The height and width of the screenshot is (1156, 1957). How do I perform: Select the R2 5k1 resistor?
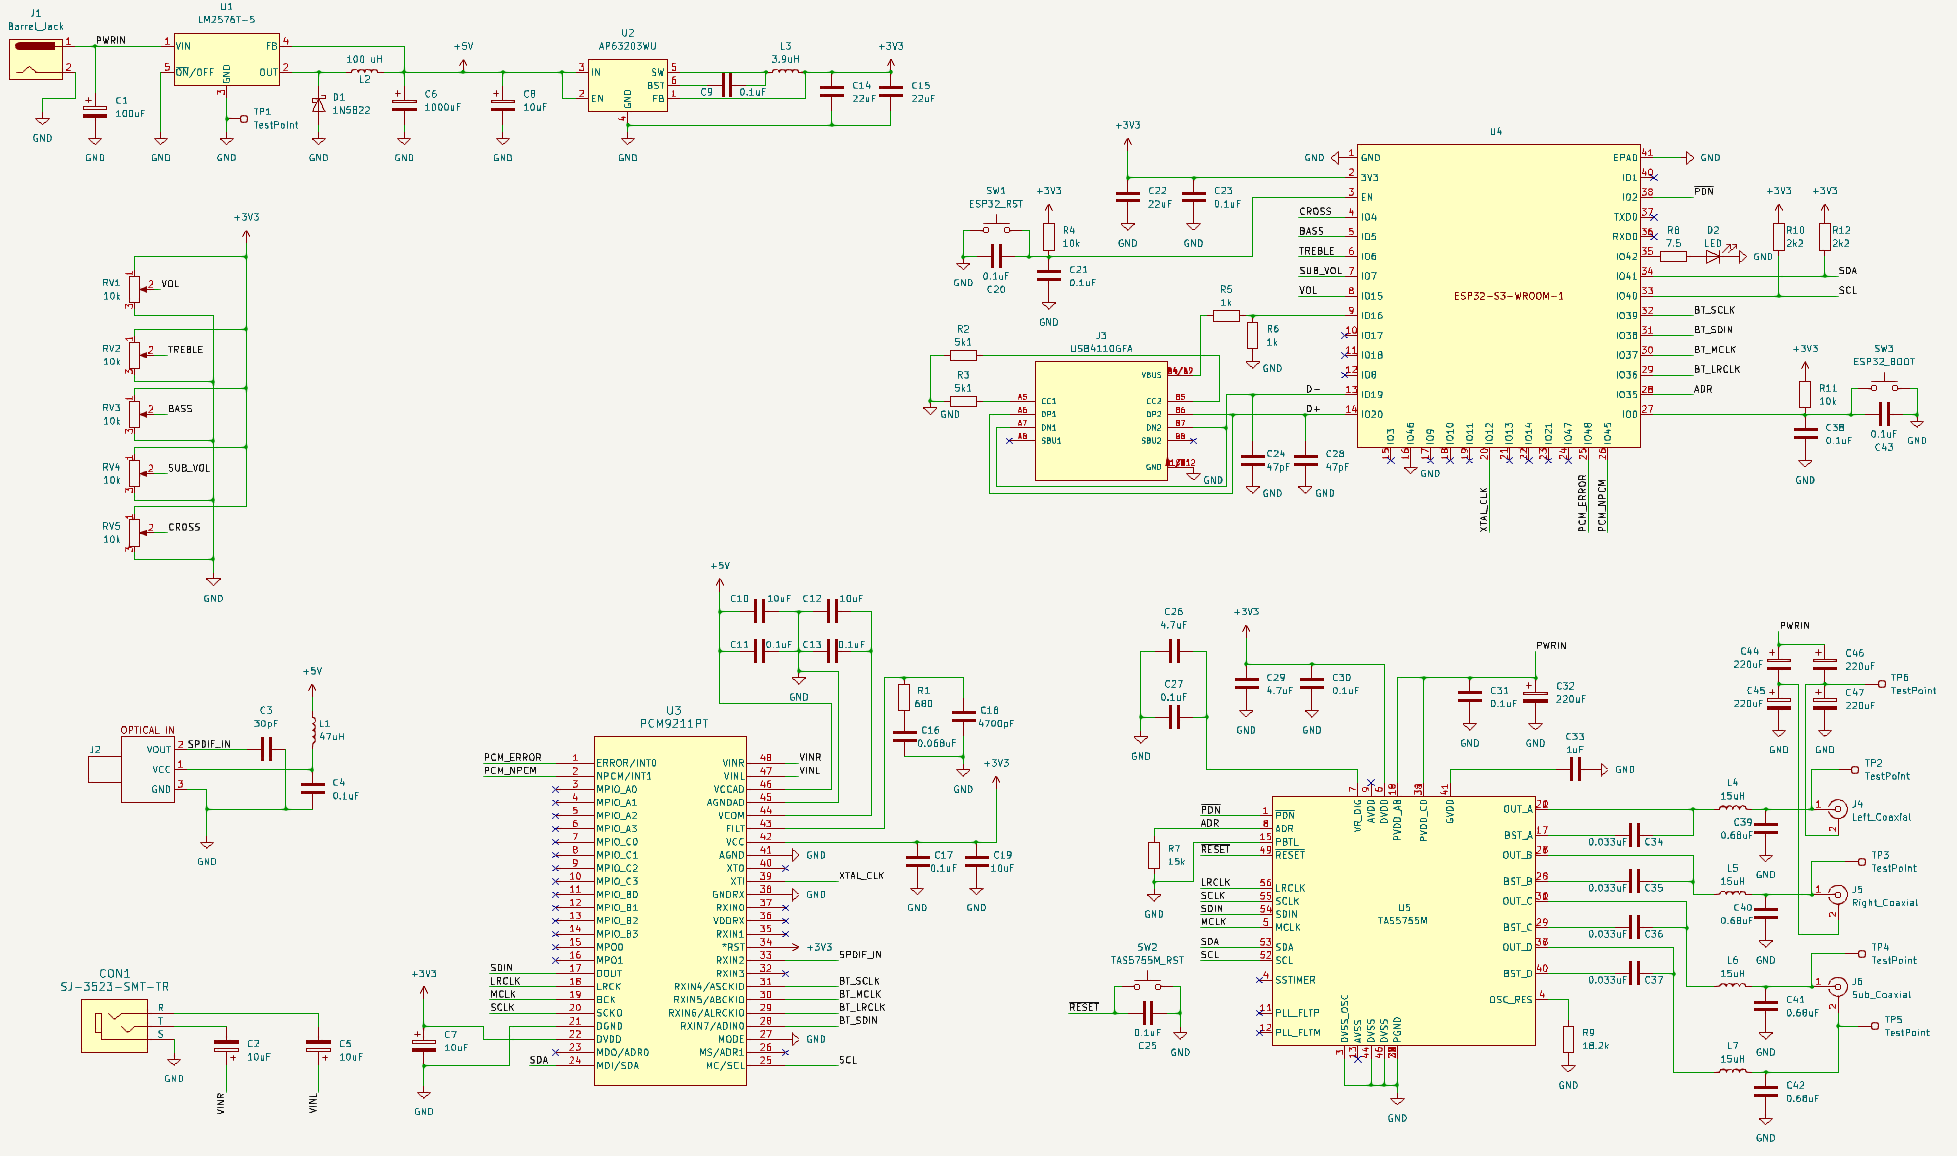point(963,355)
